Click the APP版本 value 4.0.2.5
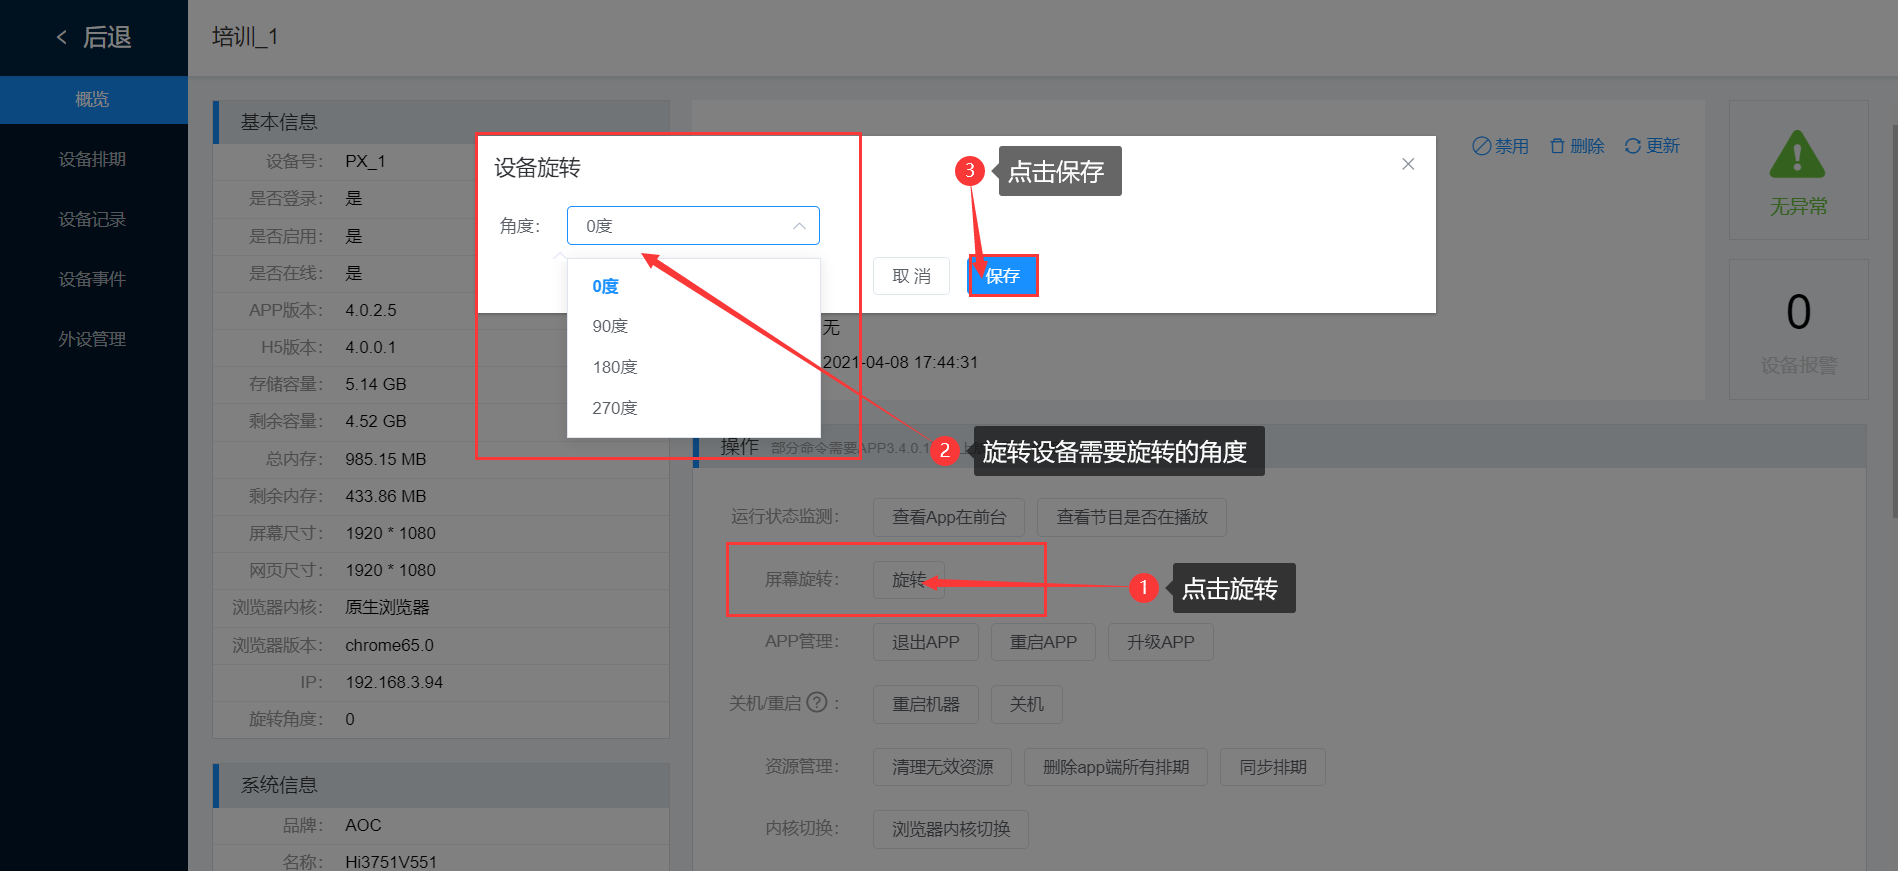The width and height of the screenshot is (1898, 871). pyautogui.click(x=371, y=310)
